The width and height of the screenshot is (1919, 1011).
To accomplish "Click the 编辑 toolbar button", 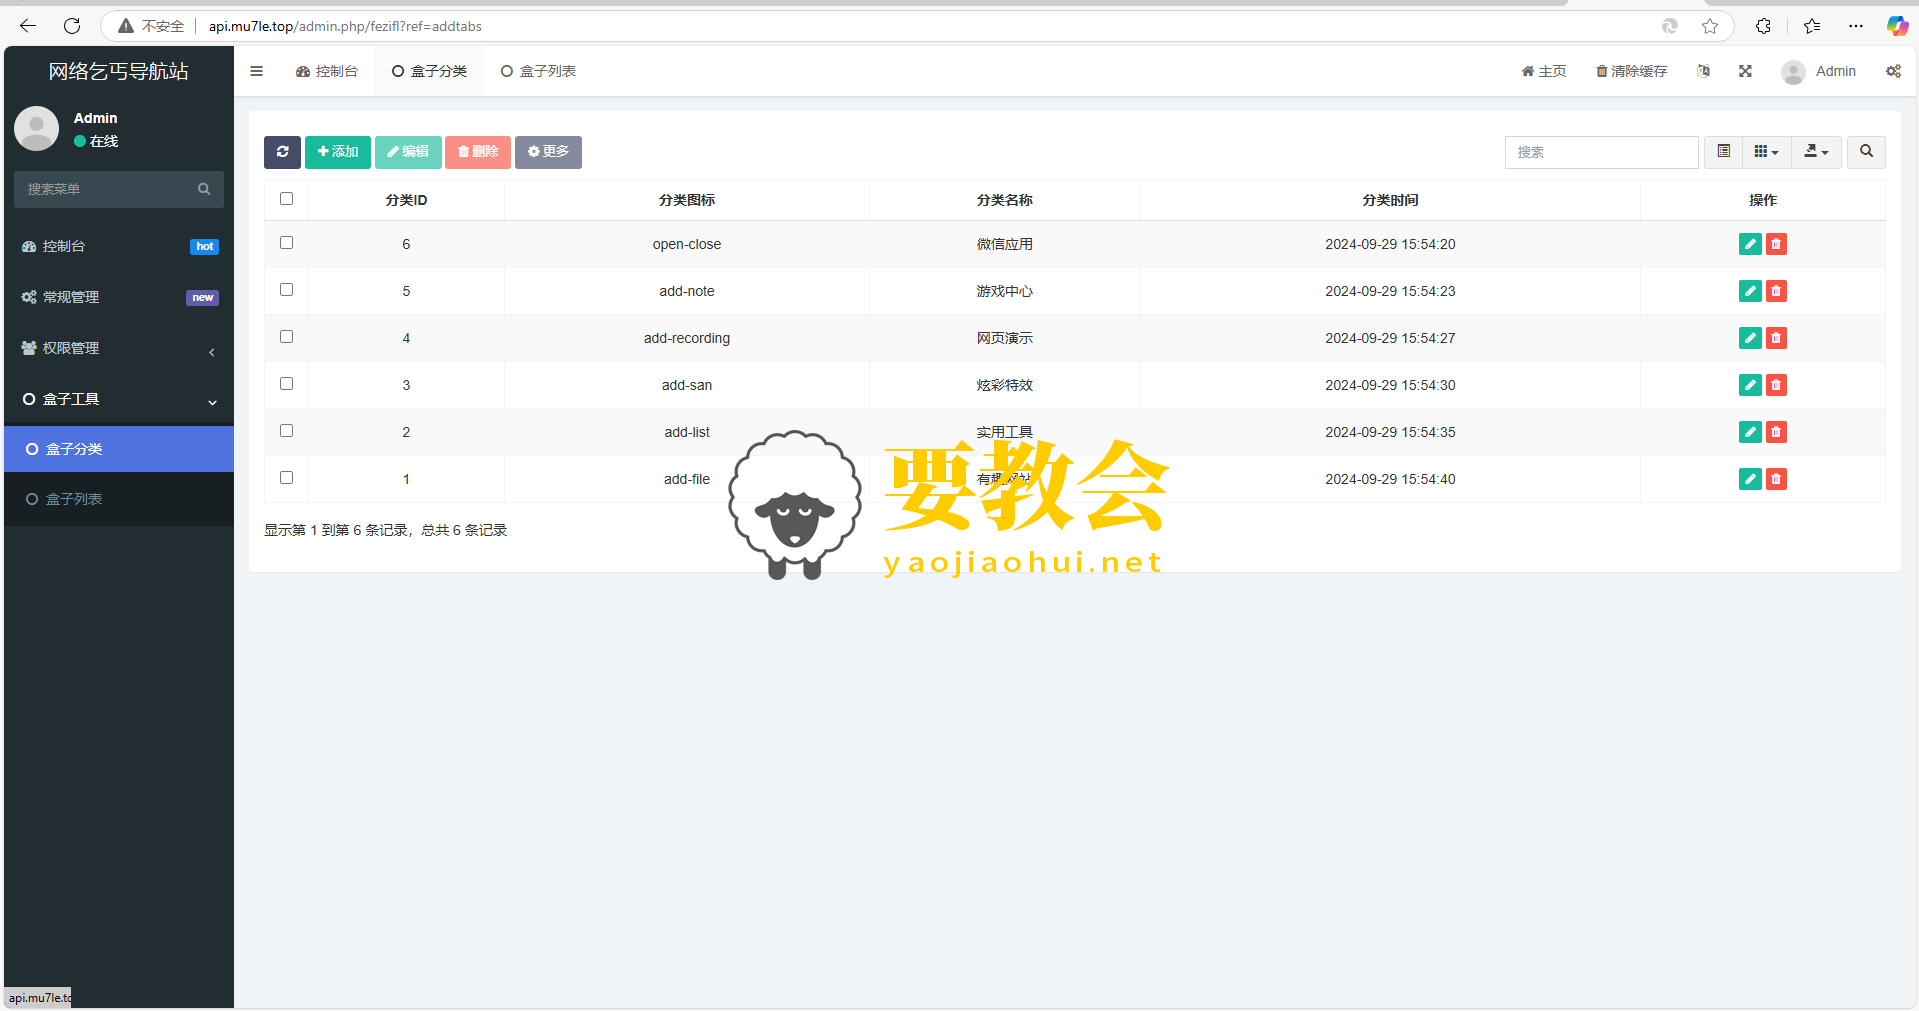I will 408,152.
